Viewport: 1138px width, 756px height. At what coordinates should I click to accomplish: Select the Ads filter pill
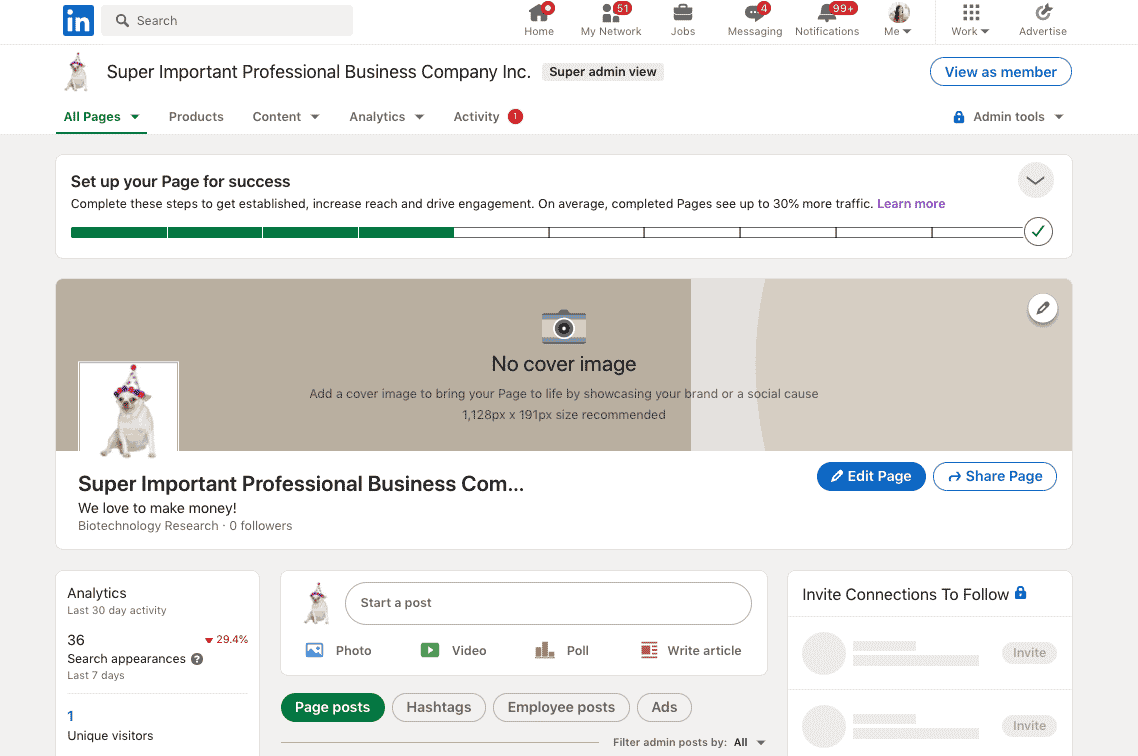[x=664, y=707]
